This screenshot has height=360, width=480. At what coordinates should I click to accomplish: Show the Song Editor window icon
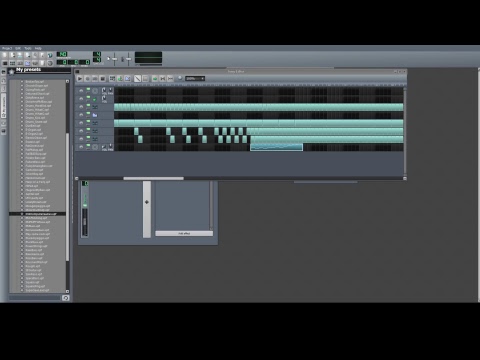(5, 63)
